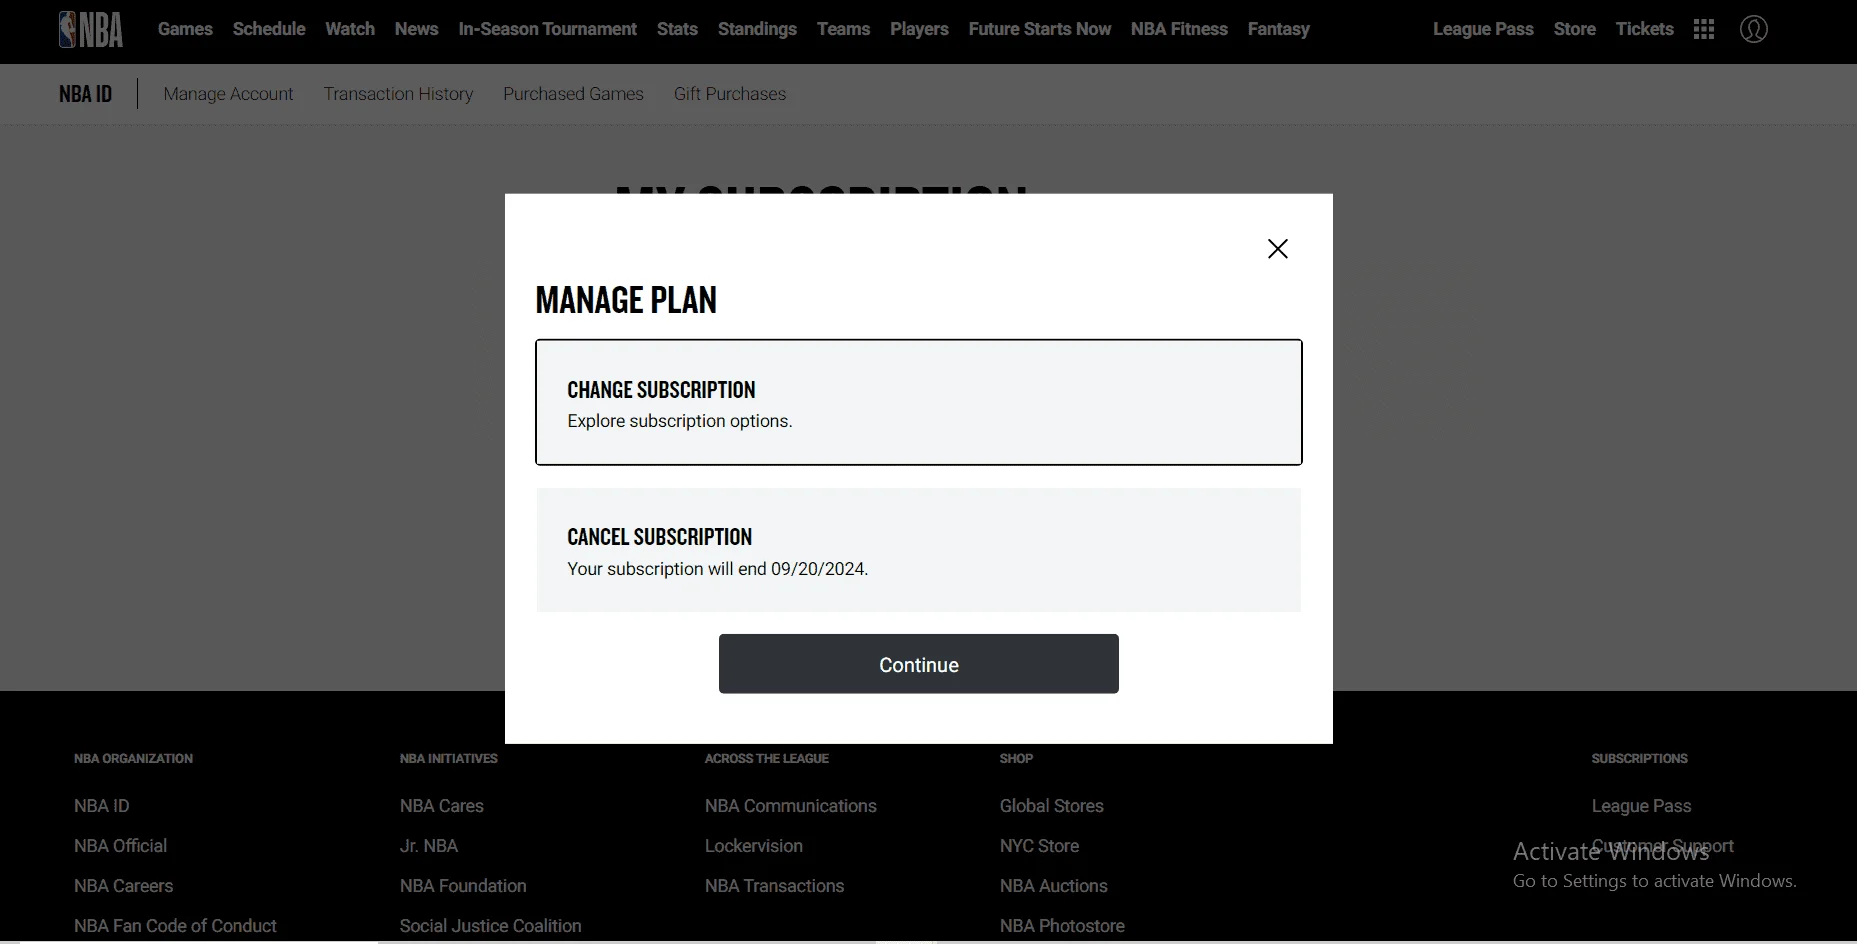Screen dimensions: 1857x944
Task: Open the Schedule menu item
Action: tap(269, 29)
